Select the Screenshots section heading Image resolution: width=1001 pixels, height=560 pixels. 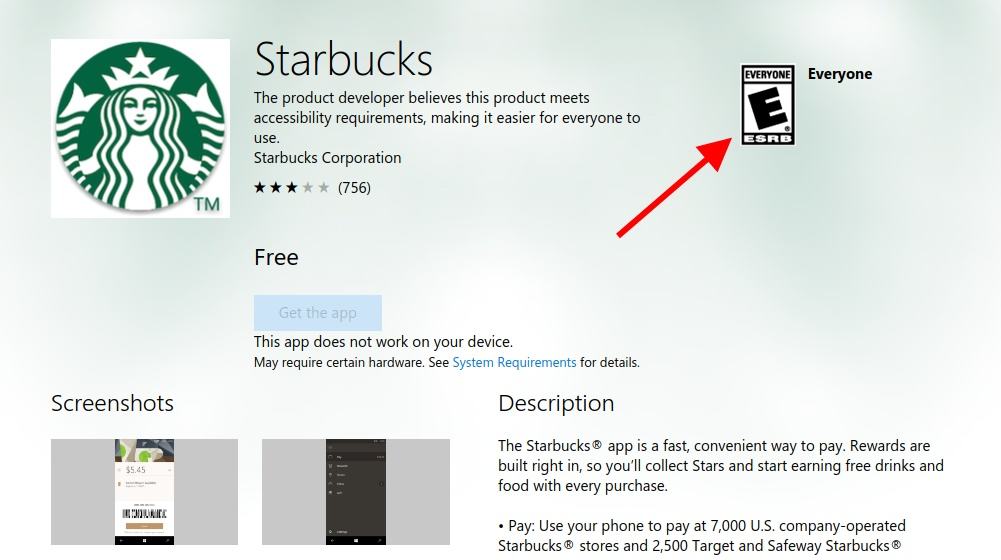tap(112, 404)
